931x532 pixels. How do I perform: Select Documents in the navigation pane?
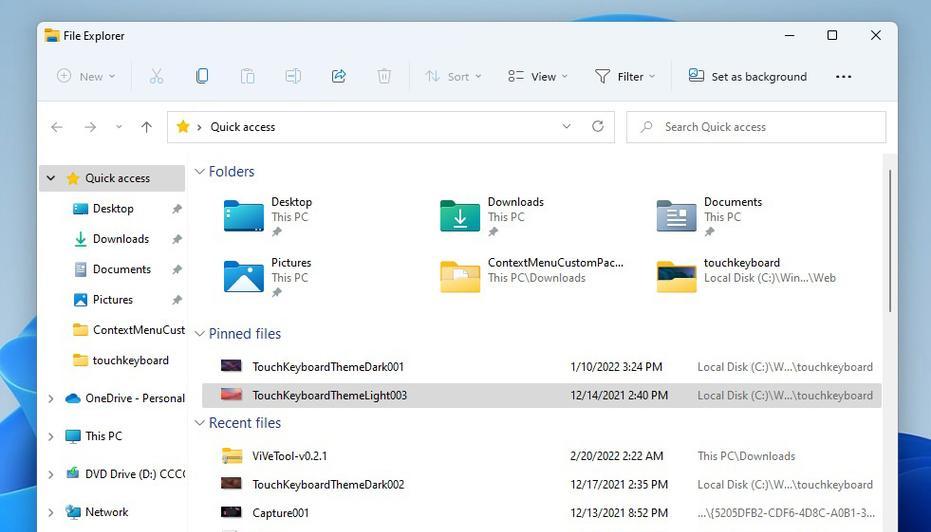(x=112, y=270)
